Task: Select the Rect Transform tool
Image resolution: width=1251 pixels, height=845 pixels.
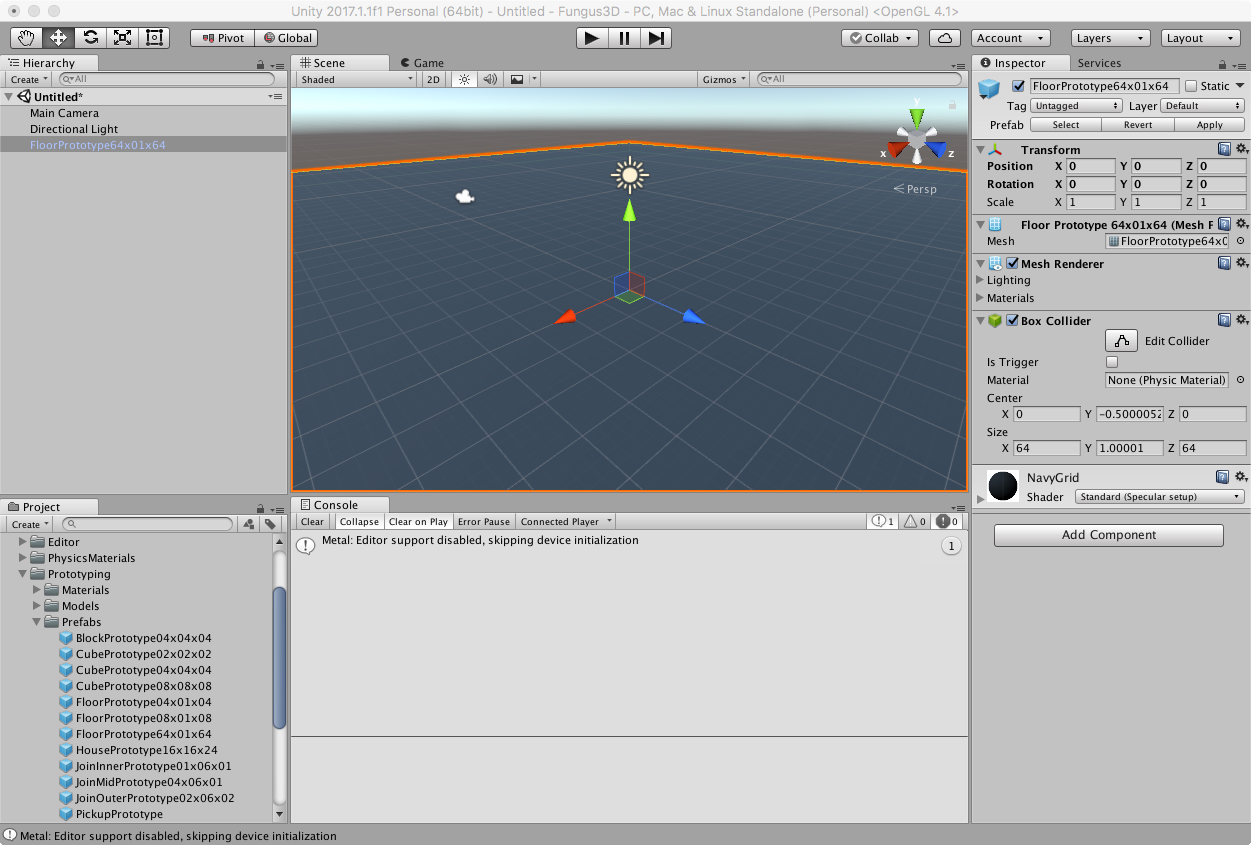Action: (x=155, y=38)
